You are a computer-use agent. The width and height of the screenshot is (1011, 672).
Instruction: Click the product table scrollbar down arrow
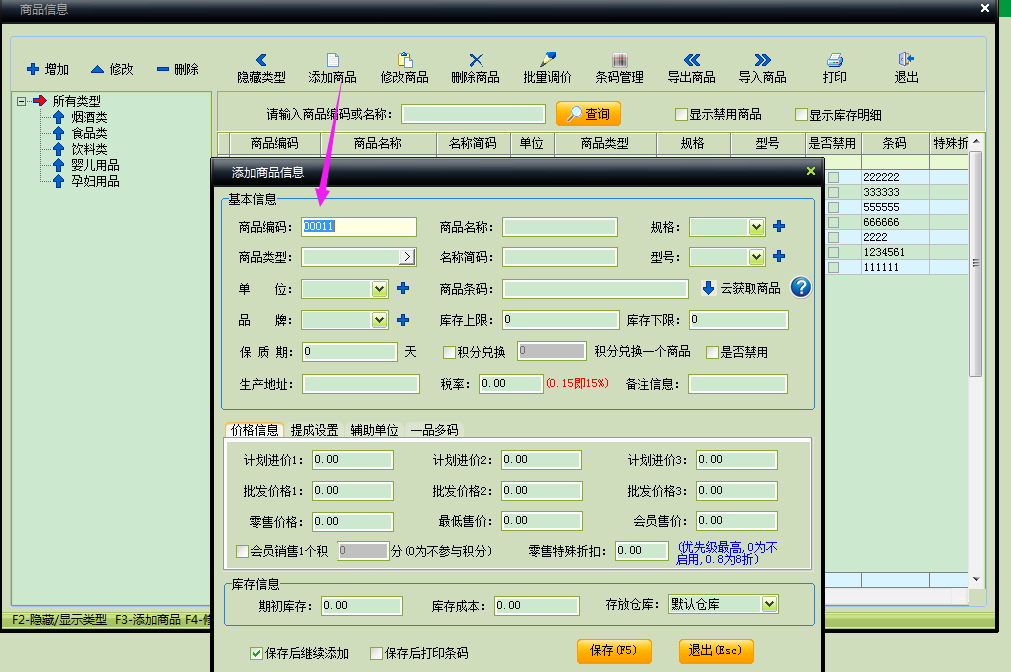click(976, 579)
